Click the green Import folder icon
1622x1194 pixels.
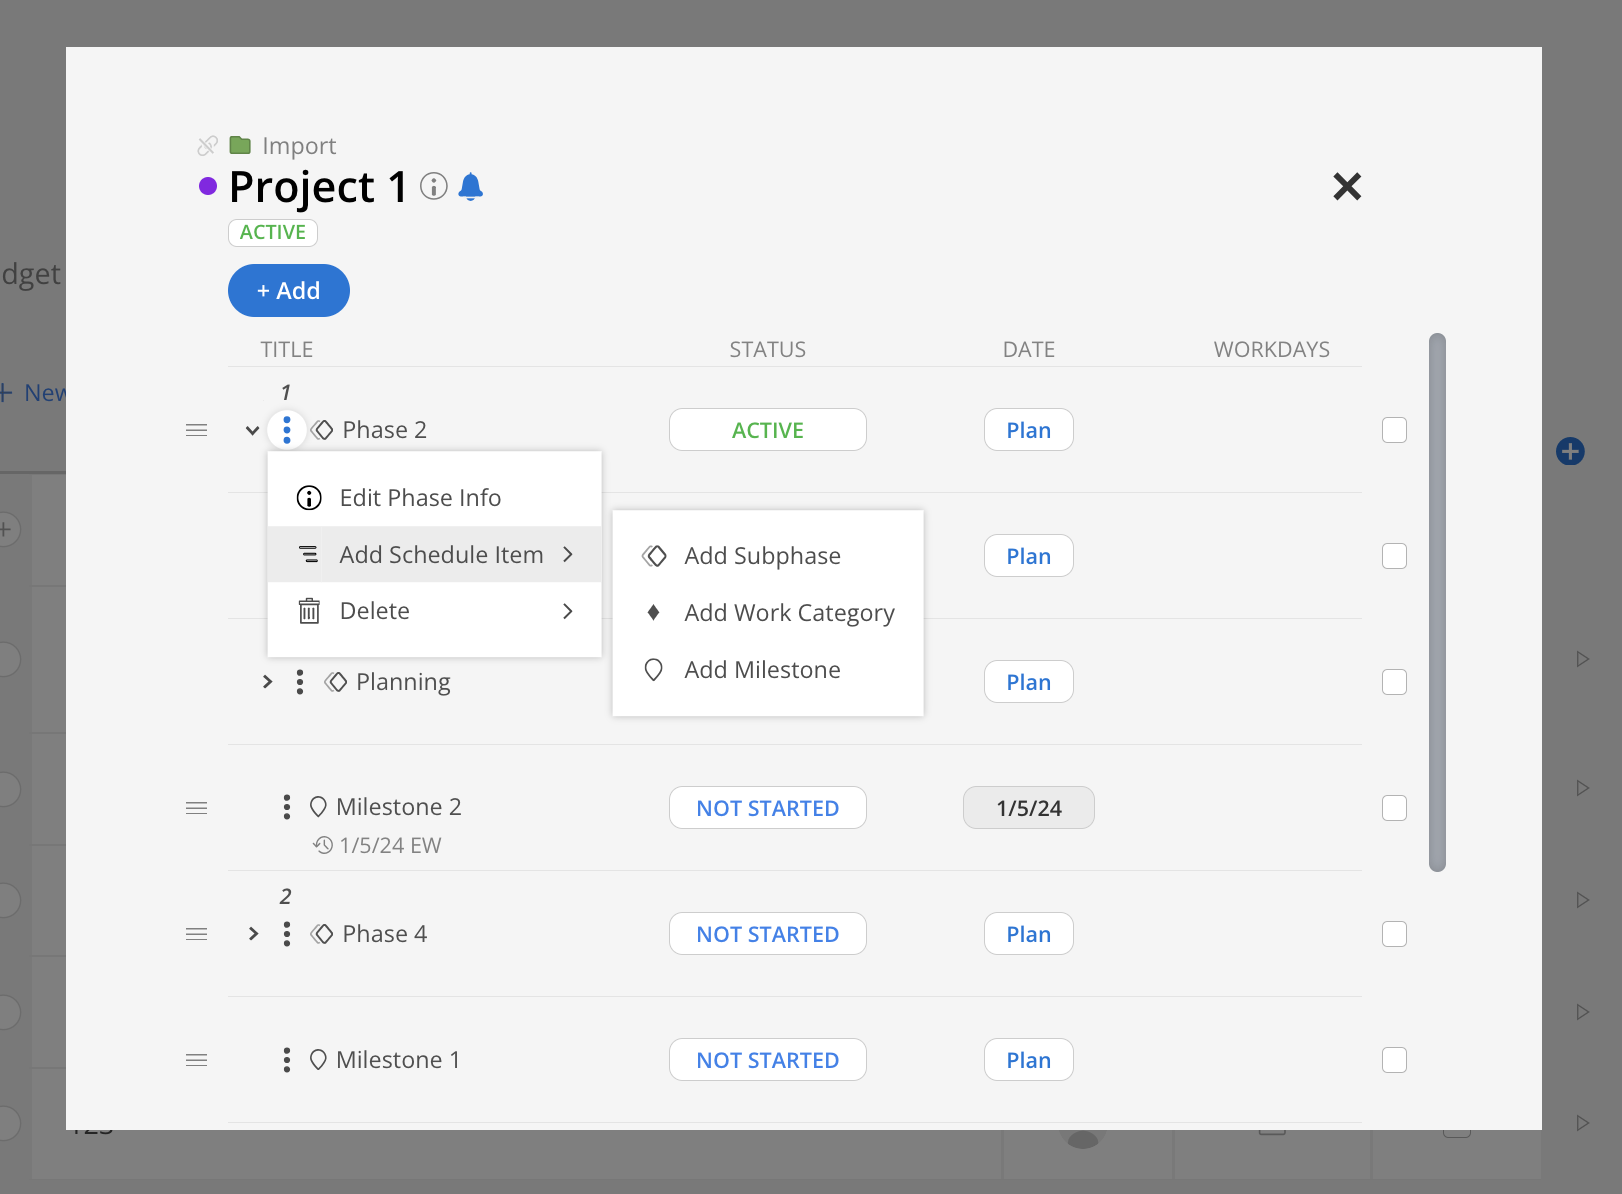coord(239,144)
